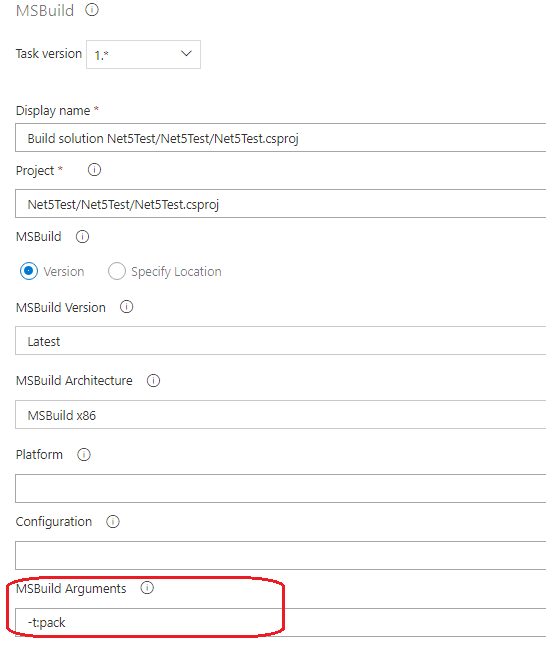Show info for MSBuild Architecture
This screenshot has width=546, height=645.
153,381
